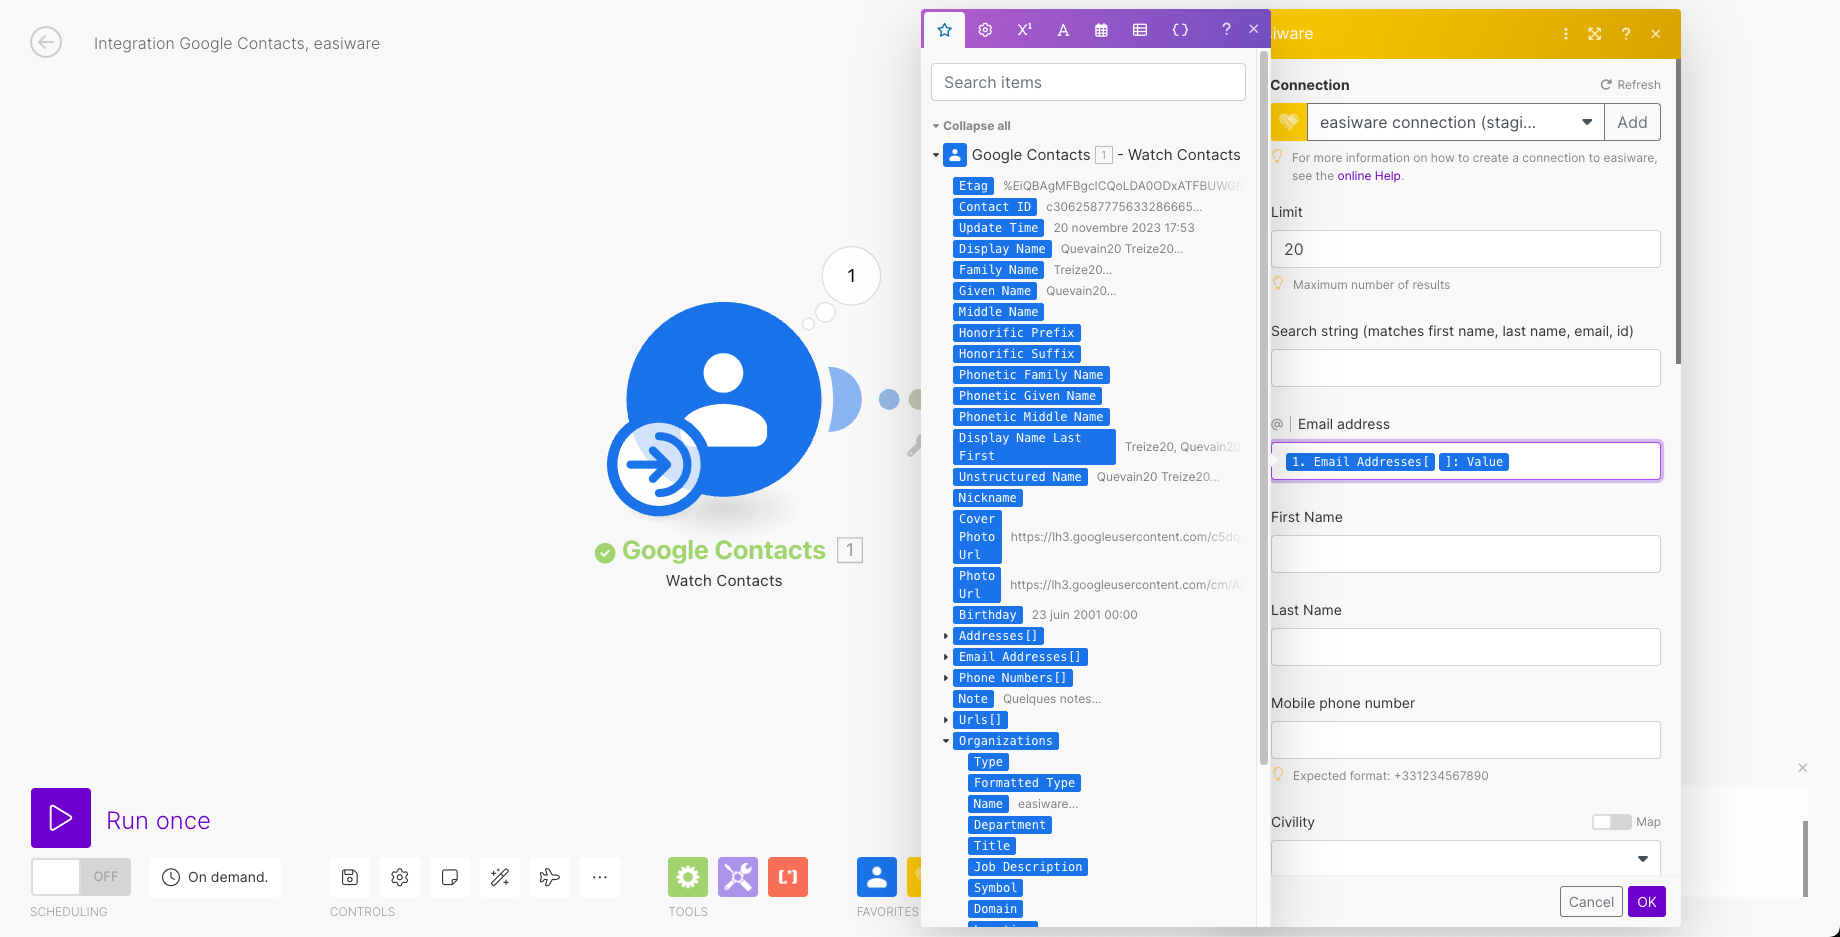Screen dimensions: 1840x937
Task: Click the auto-align magic wand icon
Action: [500, 877]
